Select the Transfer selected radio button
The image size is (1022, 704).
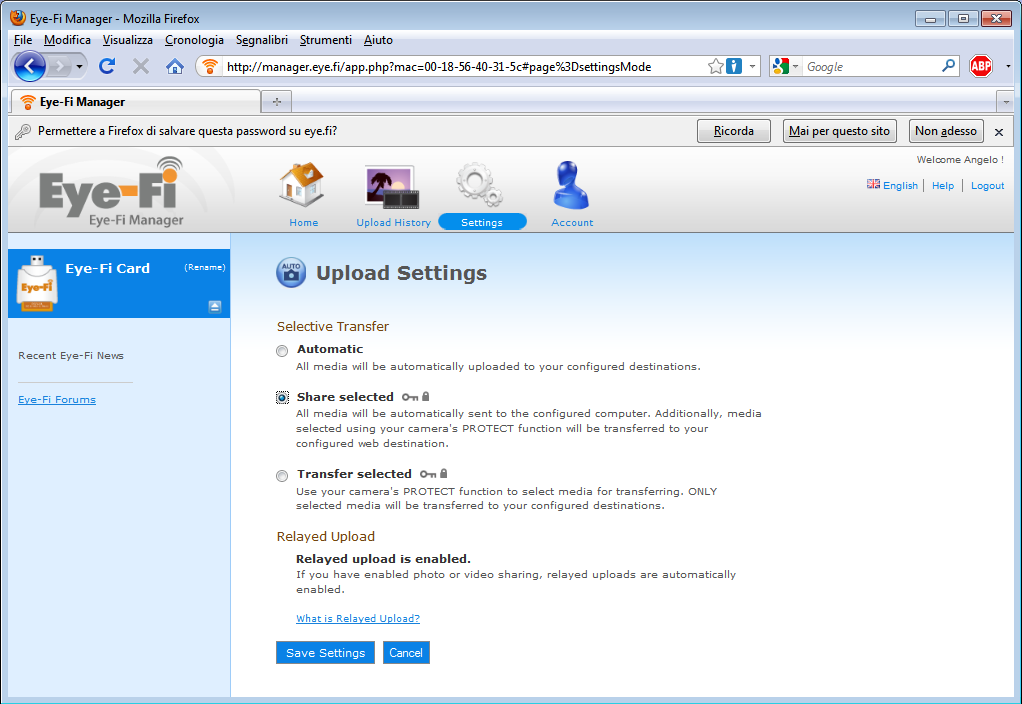[282, 476]
